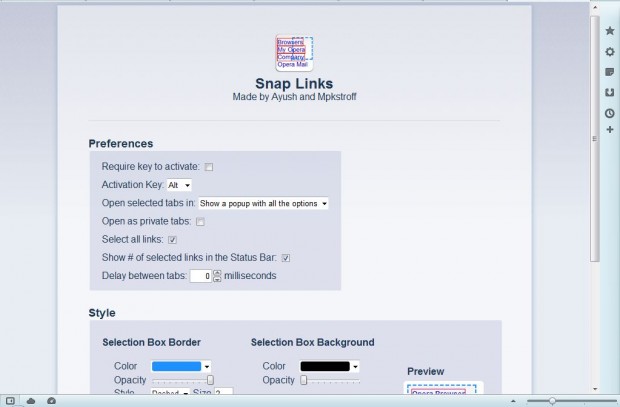Click the border Size input field
Viewport: 620px width, 407px height.
click(x=223, y=392)
